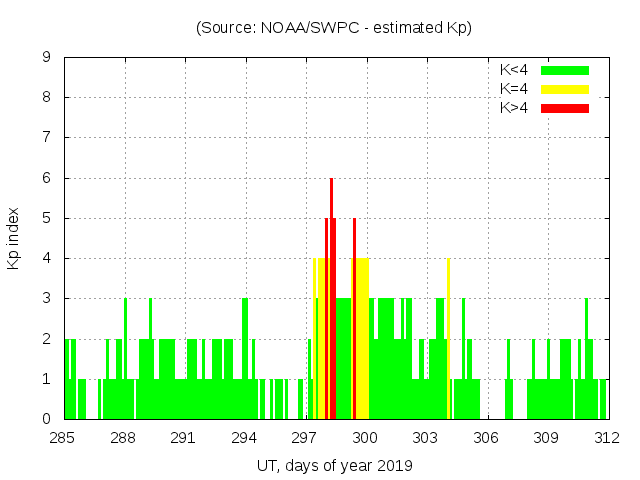Click the x-axis tick label 285

click(x=63, y=438)
